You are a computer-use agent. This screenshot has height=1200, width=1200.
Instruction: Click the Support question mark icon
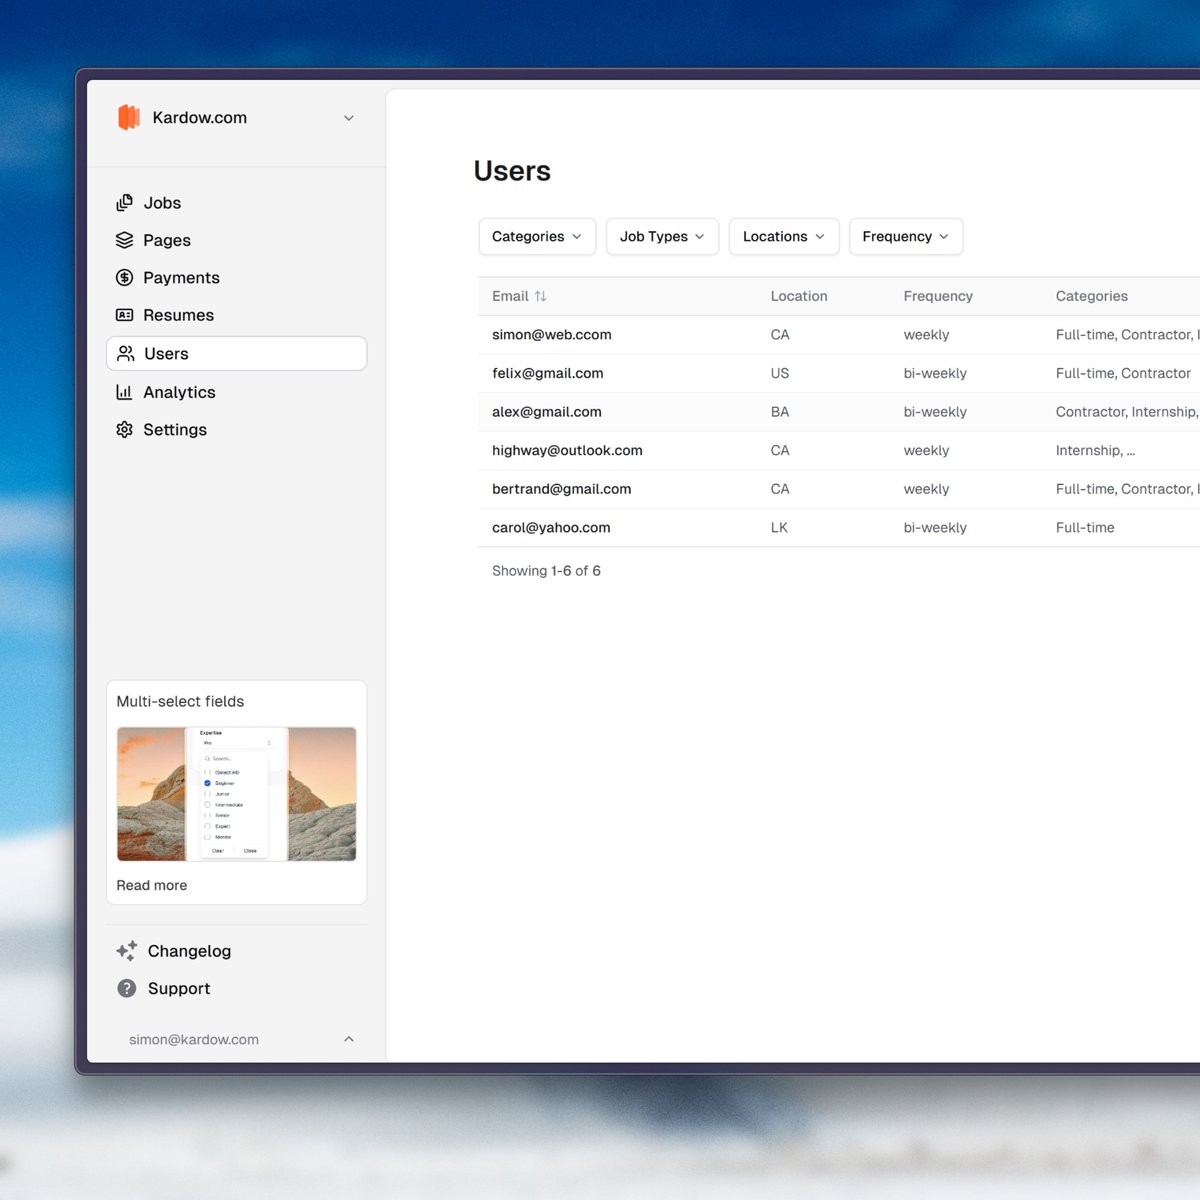coord(127,988)
